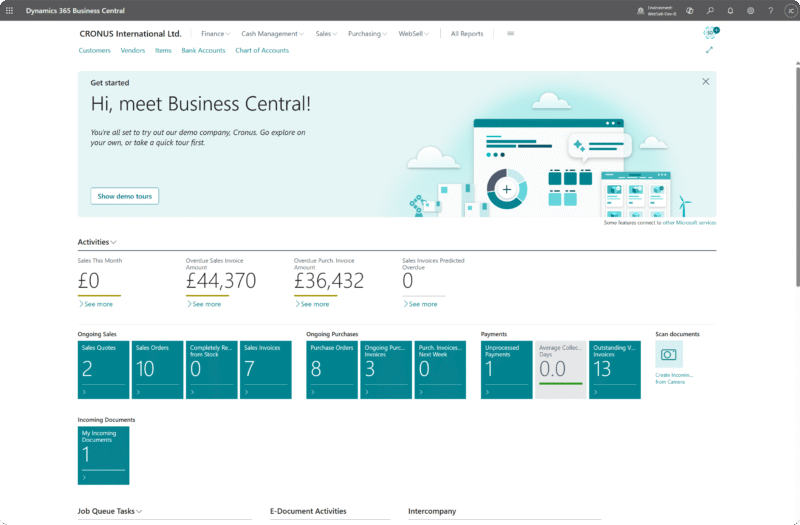Open the settings gear icon
The height and width of the screenshot is (525, 800).
click(751, 10)
